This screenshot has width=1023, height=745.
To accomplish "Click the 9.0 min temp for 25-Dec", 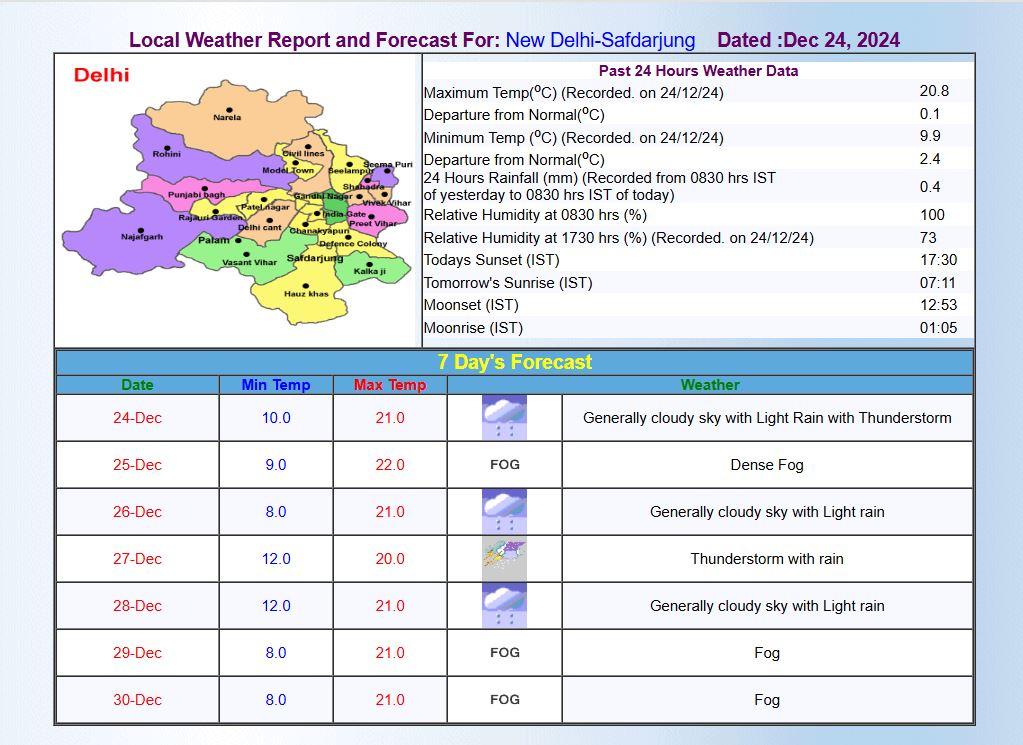I will pyautogui.click(x=276, y=464).
